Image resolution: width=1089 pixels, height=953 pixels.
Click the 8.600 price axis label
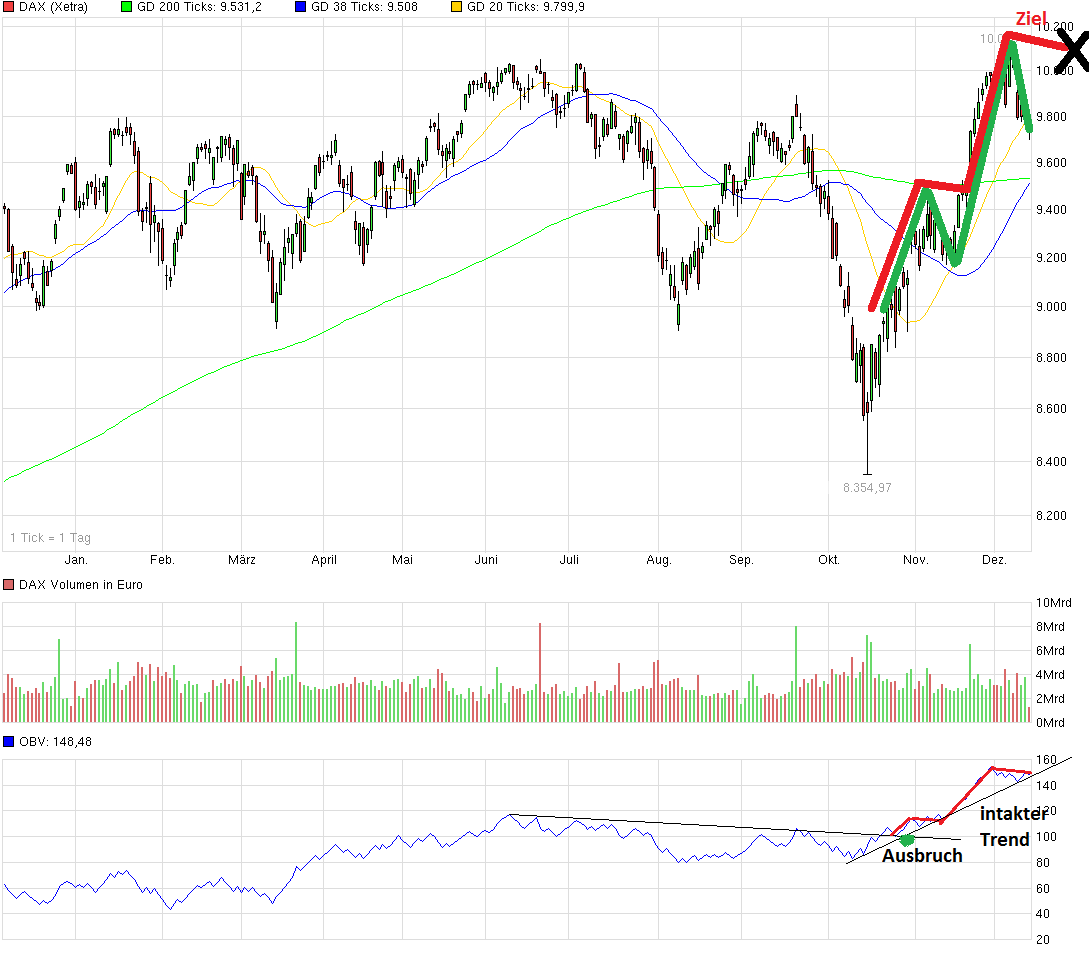tap(1051, 408)
